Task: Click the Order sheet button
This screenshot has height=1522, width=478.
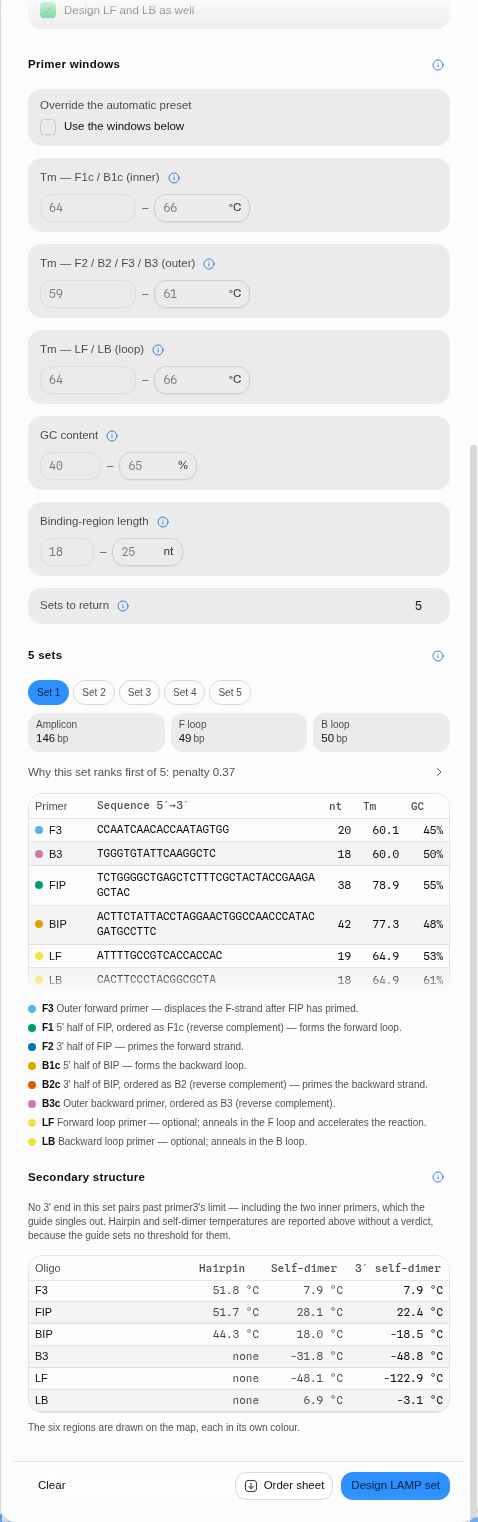Action: [x=284, y=1486]
